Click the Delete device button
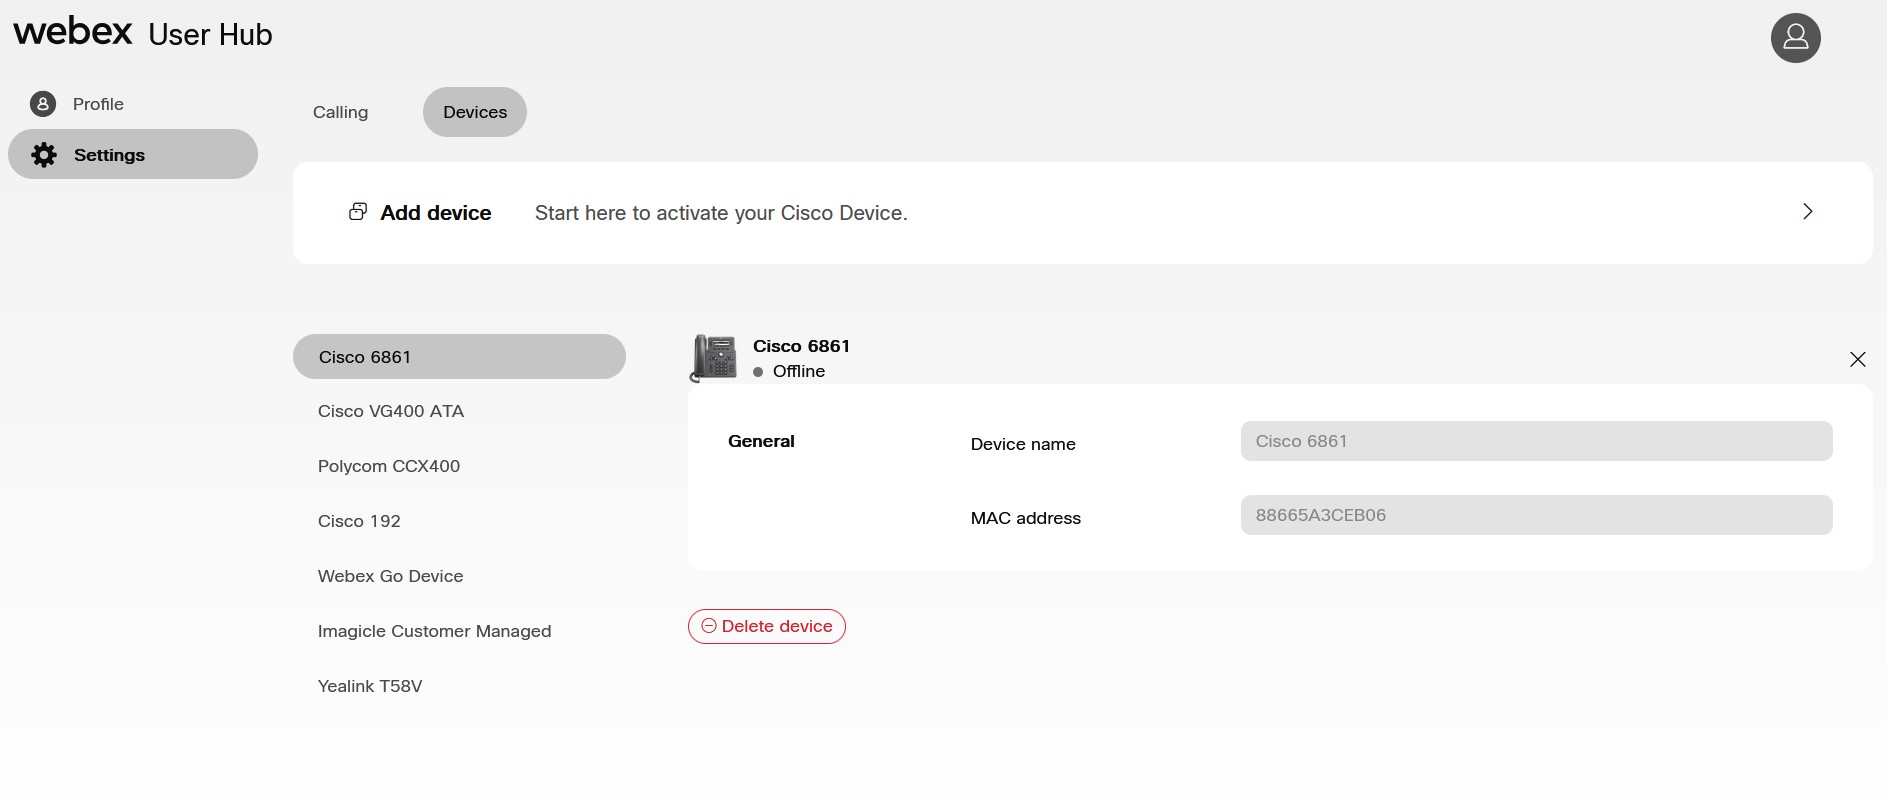The image size is (1887, 802). 767,626
